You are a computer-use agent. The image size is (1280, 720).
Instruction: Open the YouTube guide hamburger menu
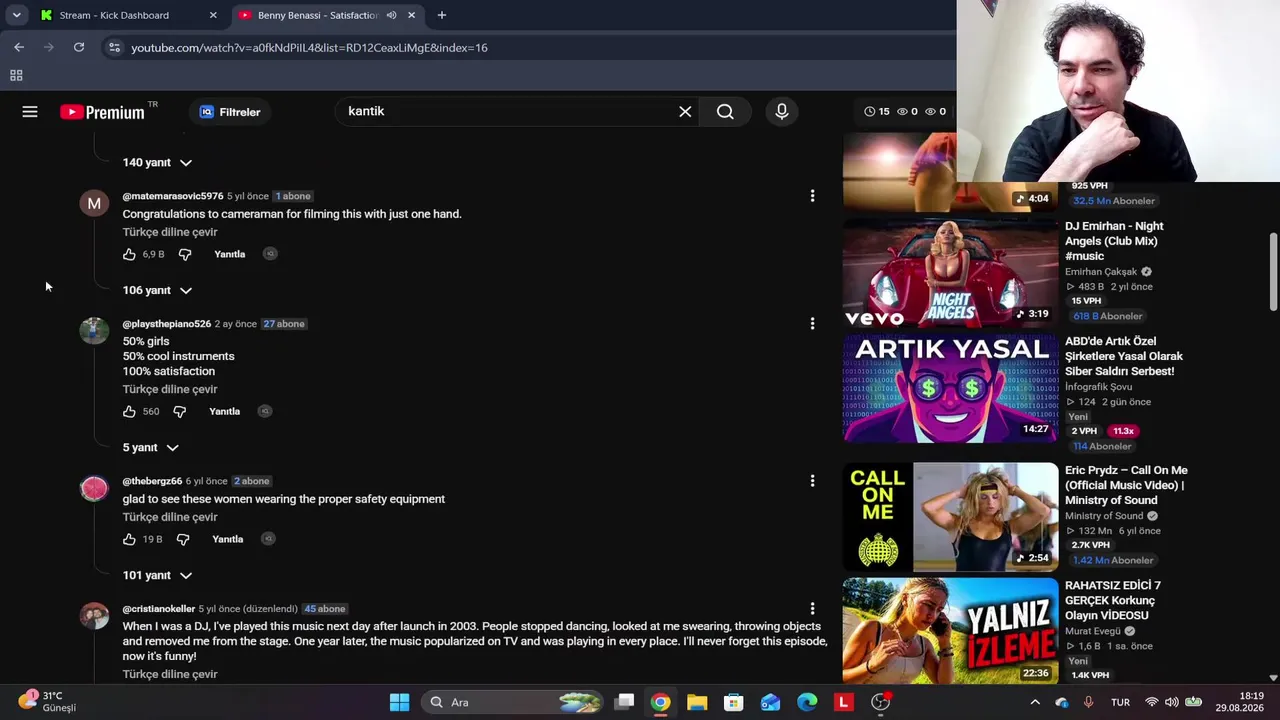(30, 112)
